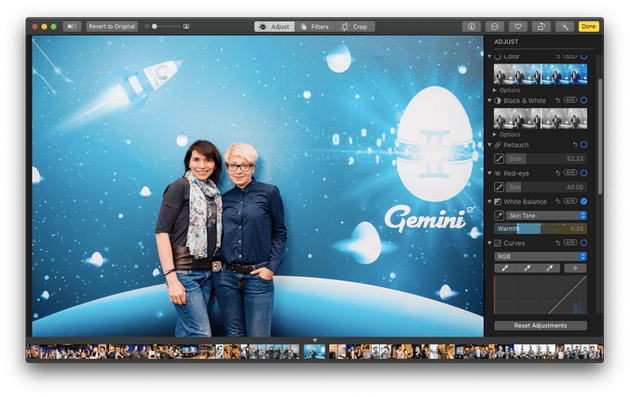This screenshot has width=630, height=397.
Task: Auto-enhance photo with magic wand icon
Action: [x=565, y=27]
